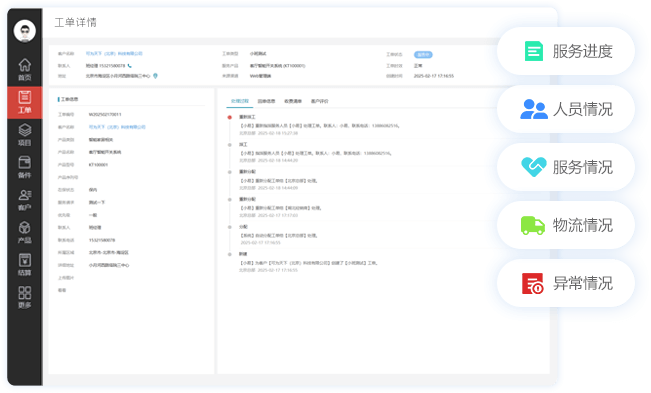Open the 项目 project layers icon
The width and height of the screenshot is (651, 393).
point(24,135)
